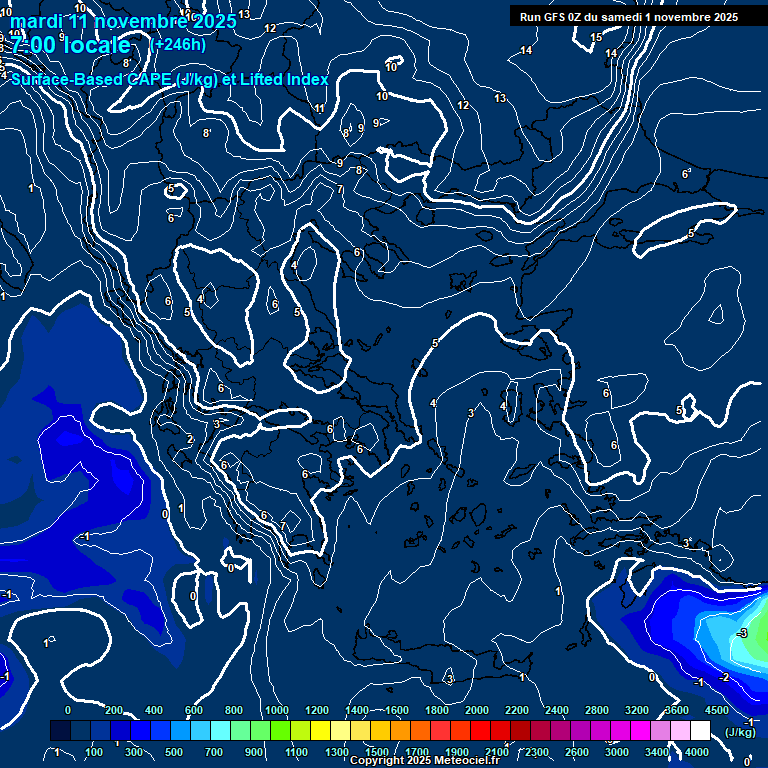Image resolution: width=768 pixels, height=768 pixels.
Task: Click the '4000' legend value
Action: [696, 752]
